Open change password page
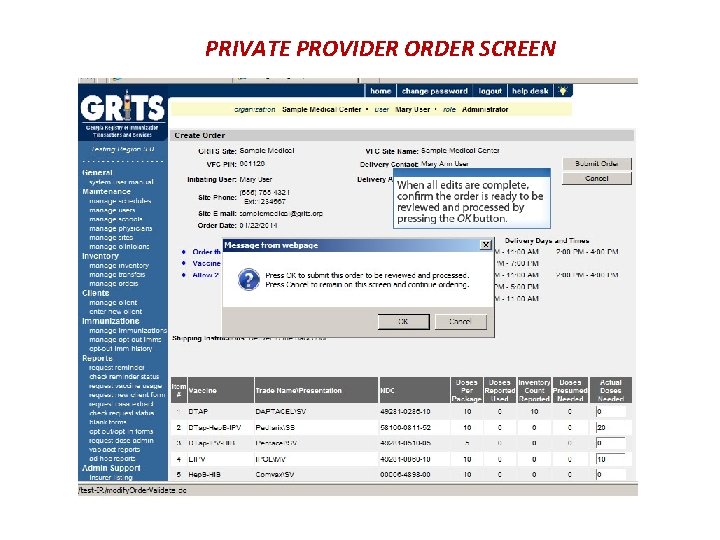Screen dimensions: 720x540 click(434, 91)
